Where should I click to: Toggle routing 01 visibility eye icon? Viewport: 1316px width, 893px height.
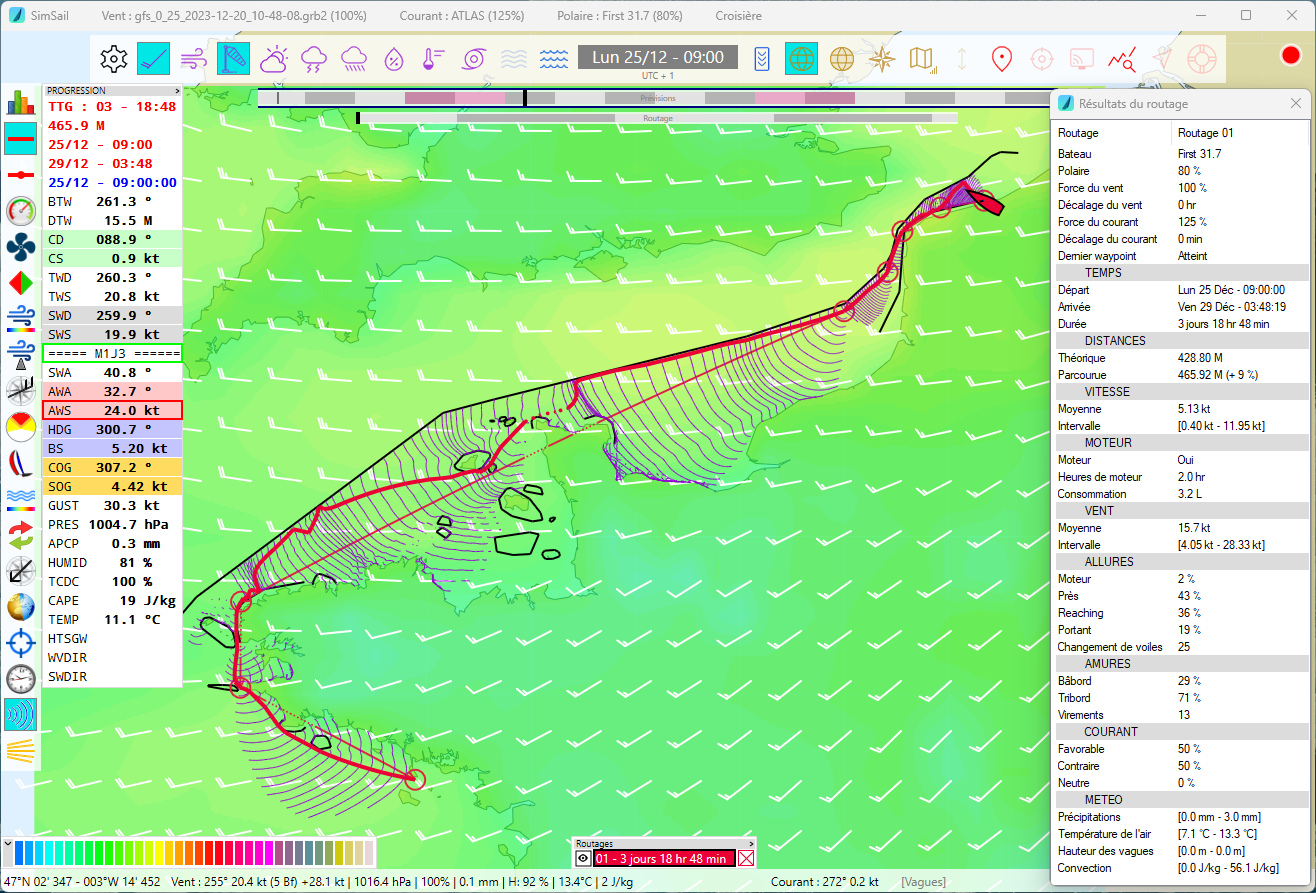point(583,858)
